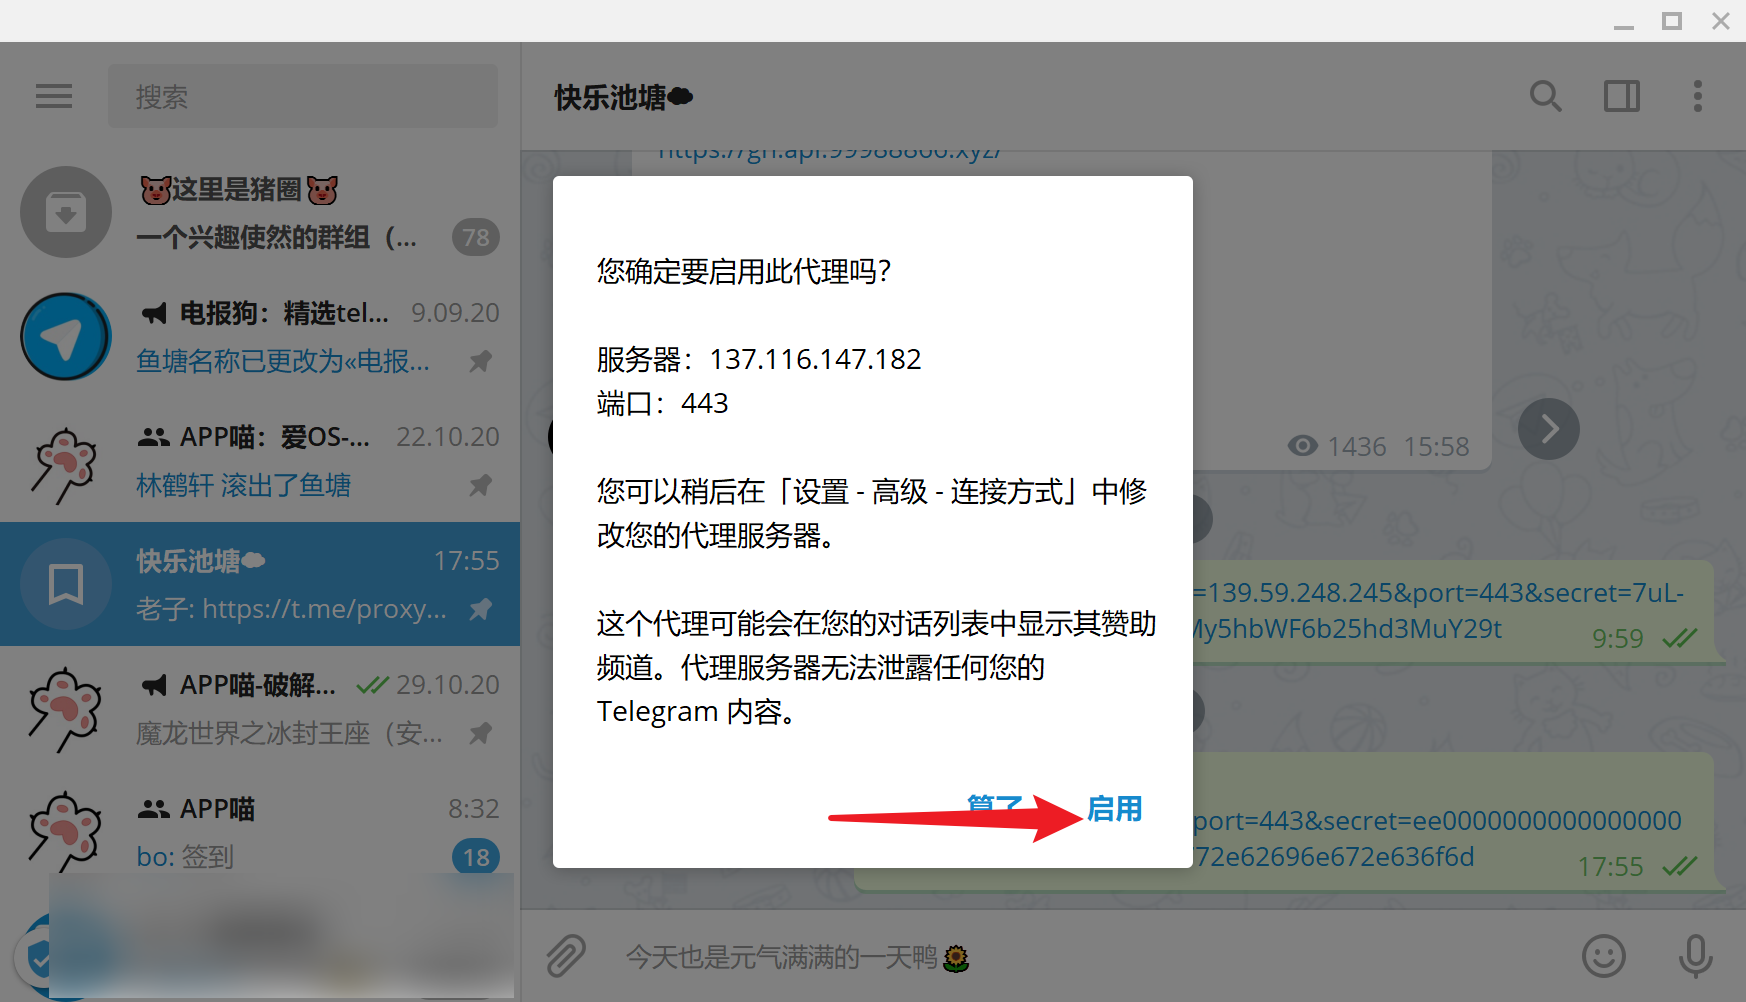Search inside the chat with magnifier icon
The height and width of the screenshot is (1002, 1746).
pos(1546,96)
